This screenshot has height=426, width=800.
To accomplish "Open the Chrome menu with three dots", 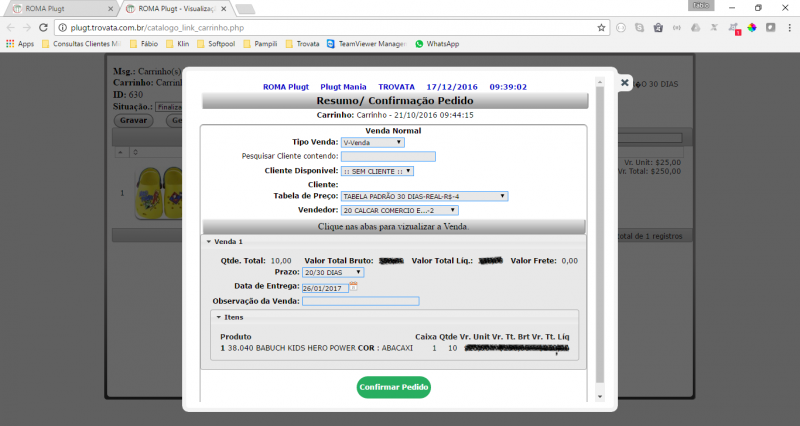I will [x=790, y=28].
